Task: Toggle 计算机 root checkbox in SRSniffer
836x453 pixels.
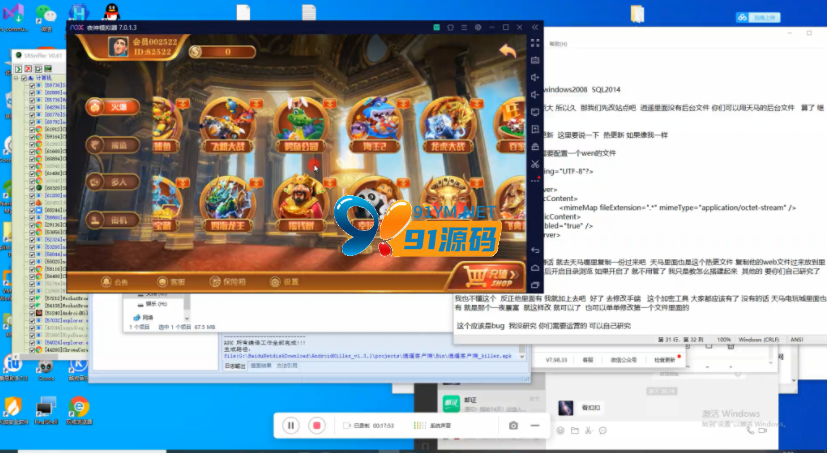Action: click(24, 78)
